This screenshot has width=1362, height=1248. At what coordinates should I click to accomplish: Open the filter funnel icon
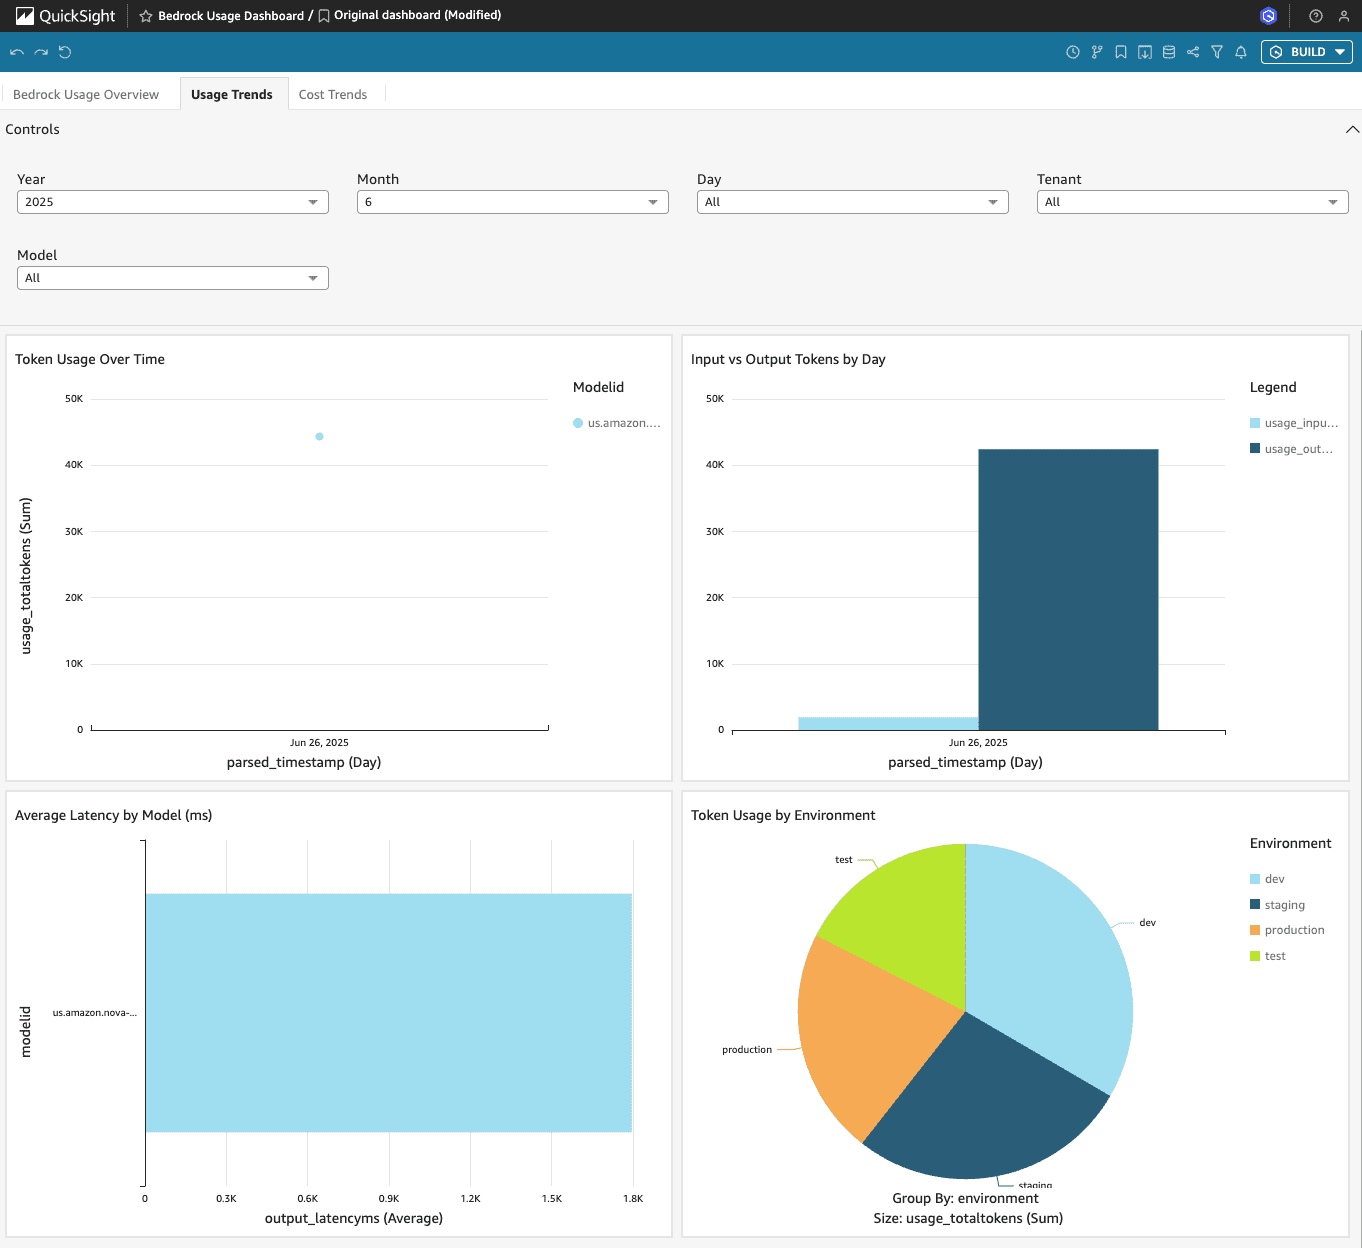click(x=1217, y=52)
